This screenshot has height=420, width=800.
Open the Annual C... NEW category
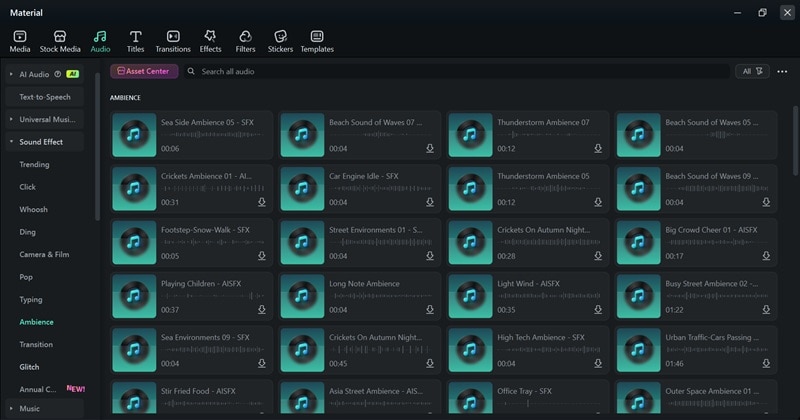(x=51, y=389)
